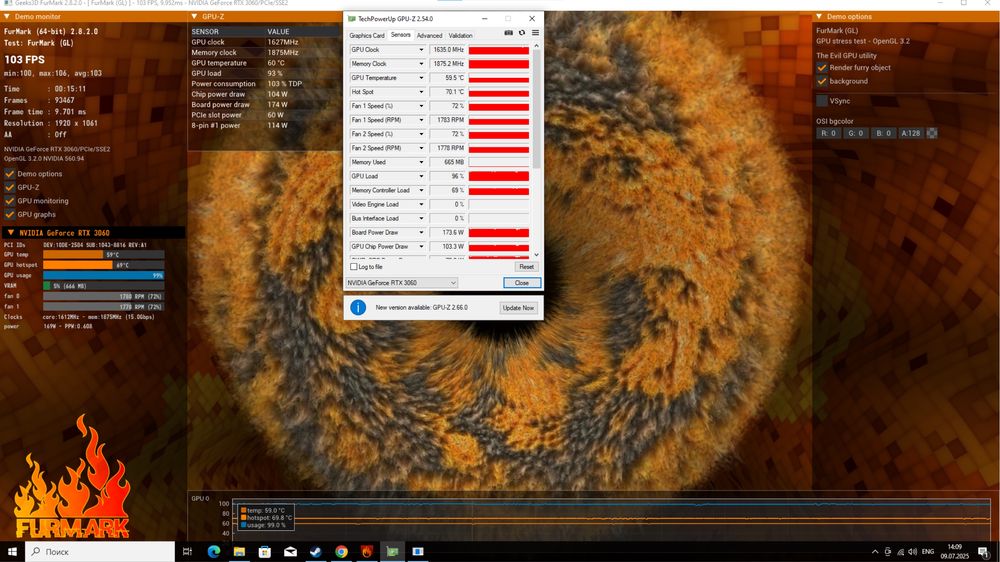Collapse the Demo monitor panel
This screenshot has height=562, width=1000.
tap(6, 17)
